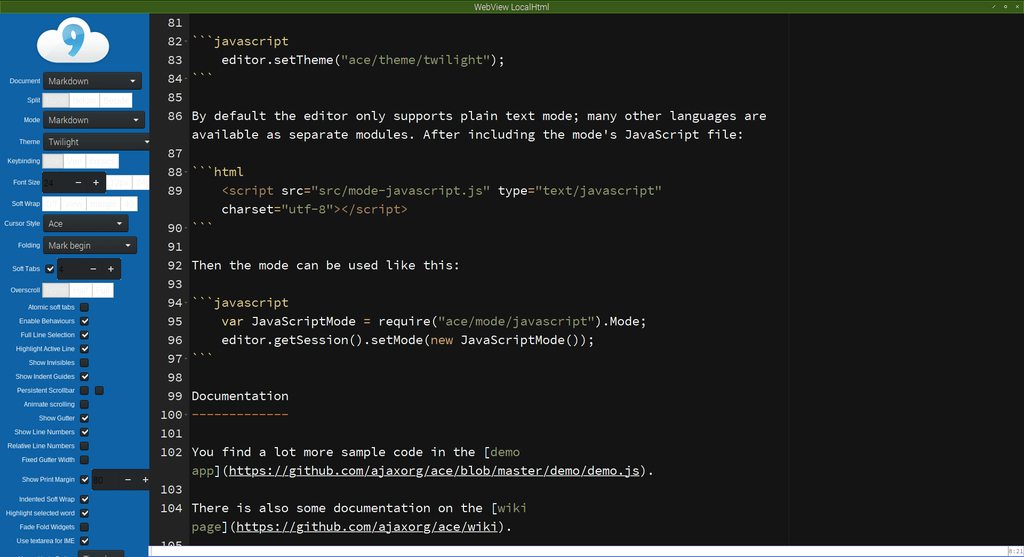Uncheck Full Line Selection

[84, 335]
